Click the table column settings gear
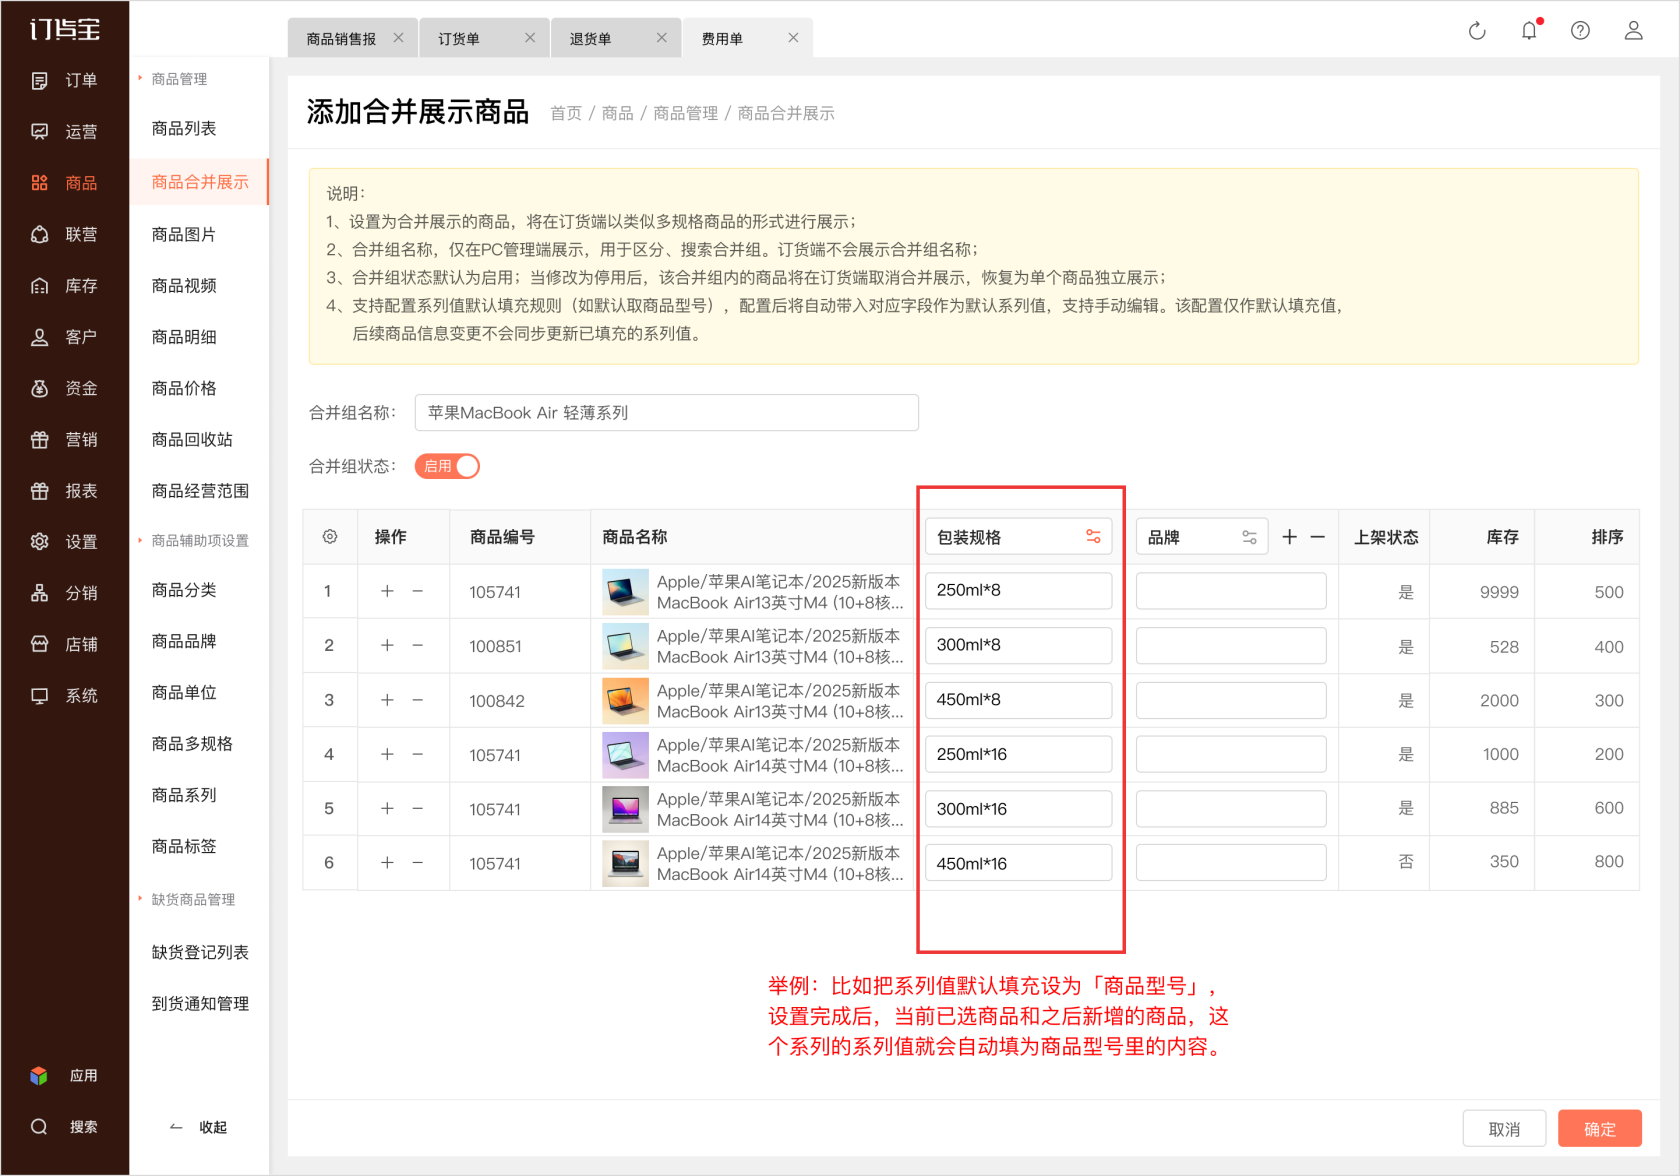 pos(330,537)
